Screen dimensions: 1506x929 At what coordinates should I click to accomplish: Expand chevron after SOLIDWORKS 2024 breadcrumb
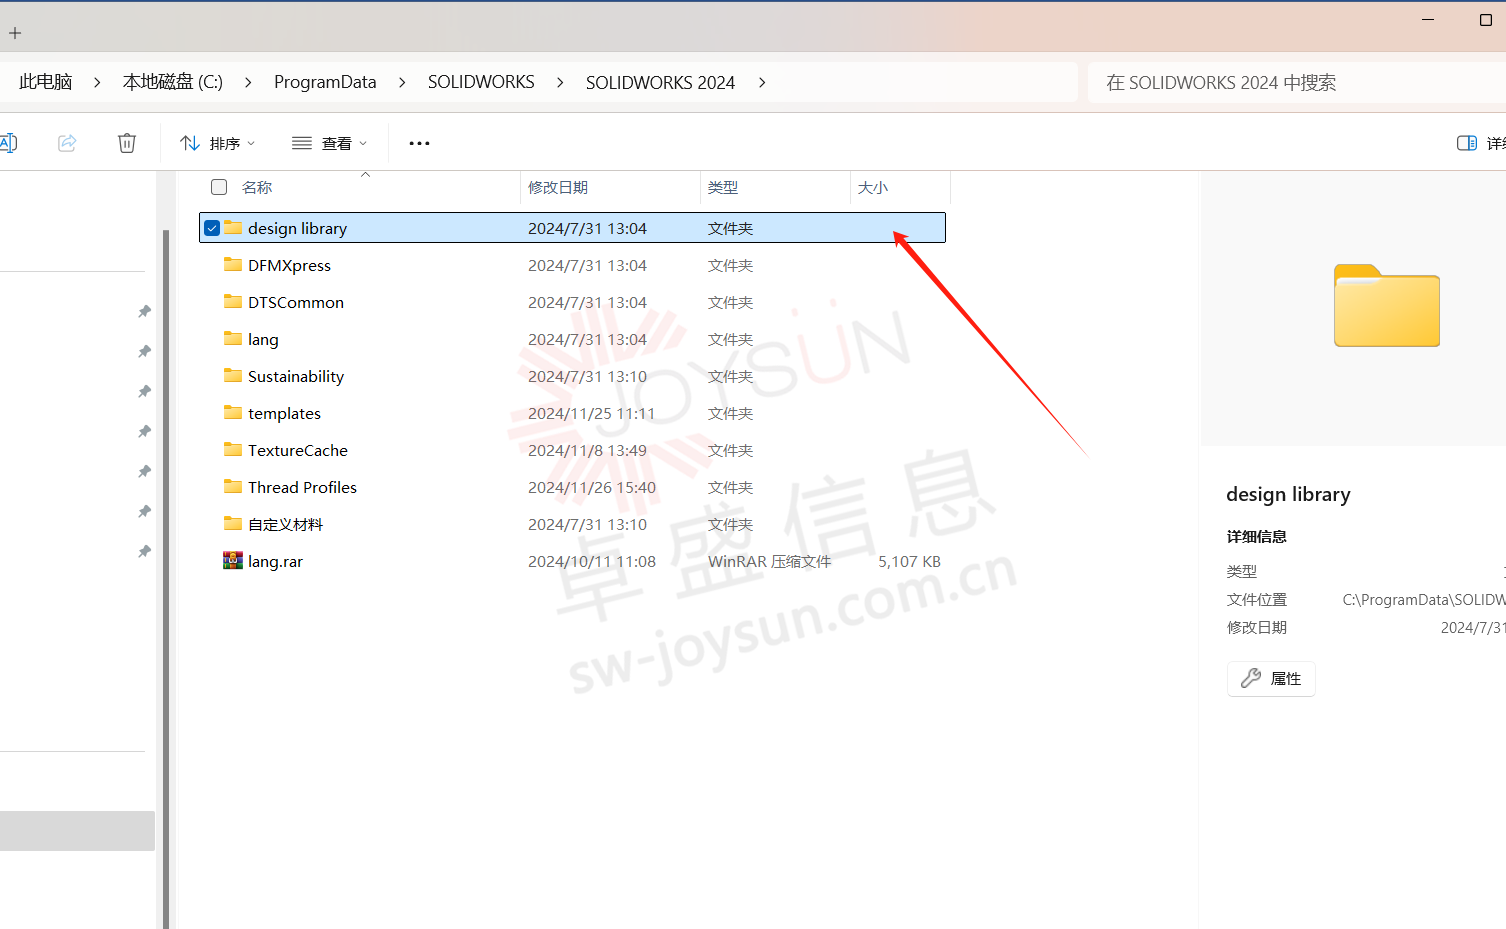[762, 82]
